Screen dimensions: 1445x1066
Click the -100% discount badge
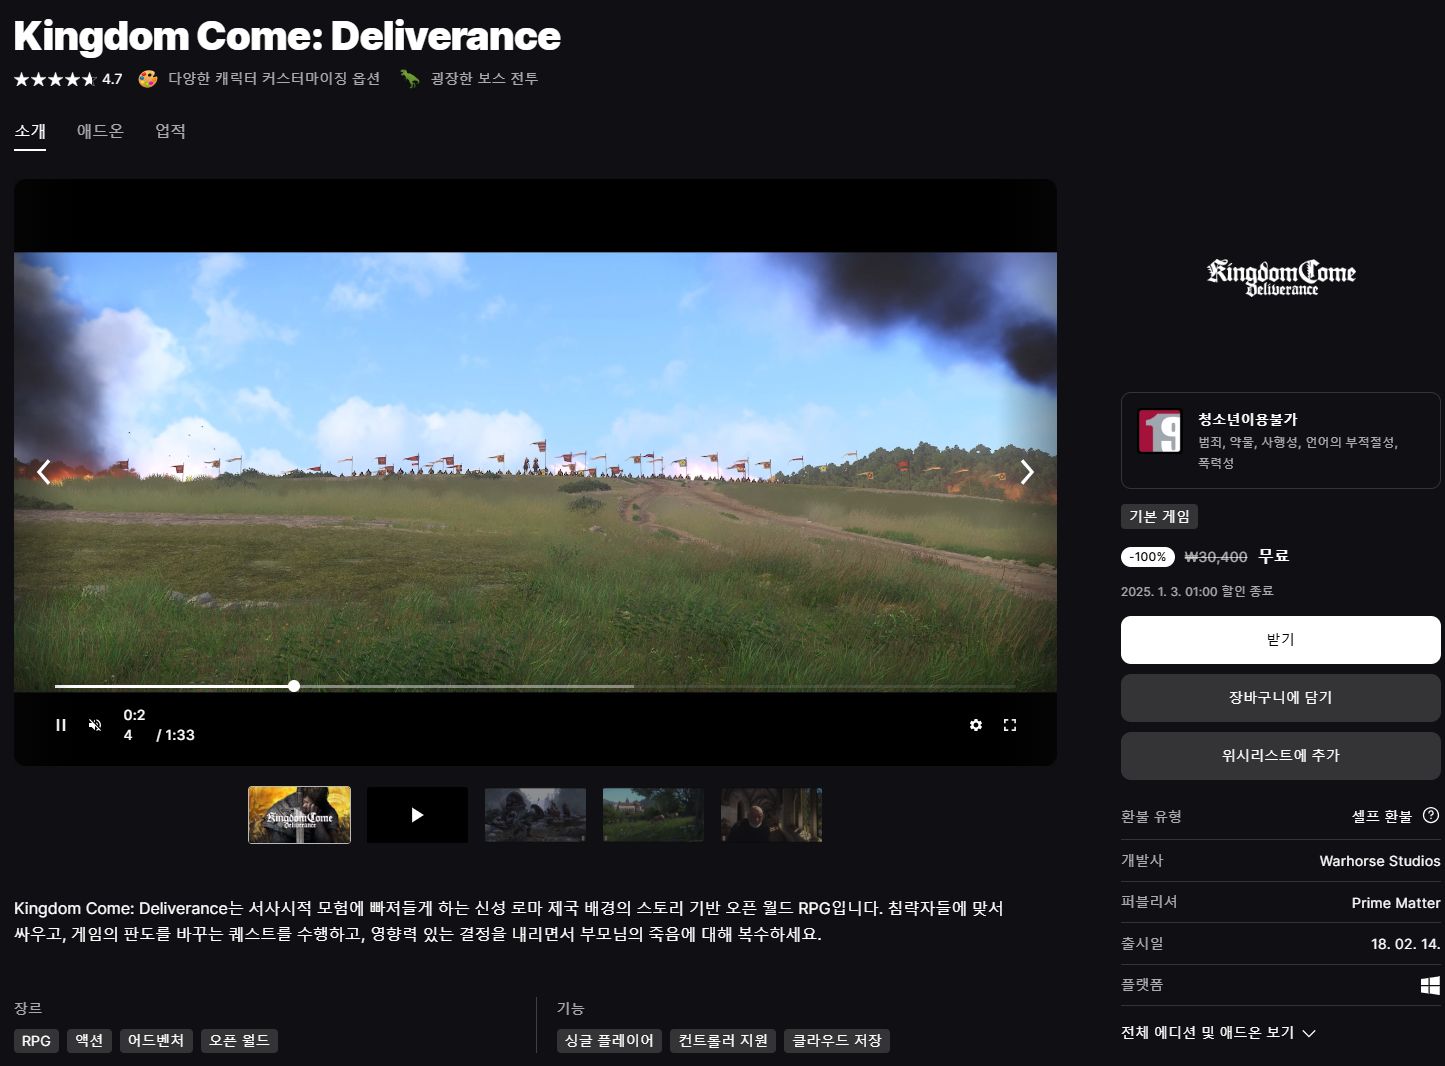pyautogui.click(x=1148, y=557)
